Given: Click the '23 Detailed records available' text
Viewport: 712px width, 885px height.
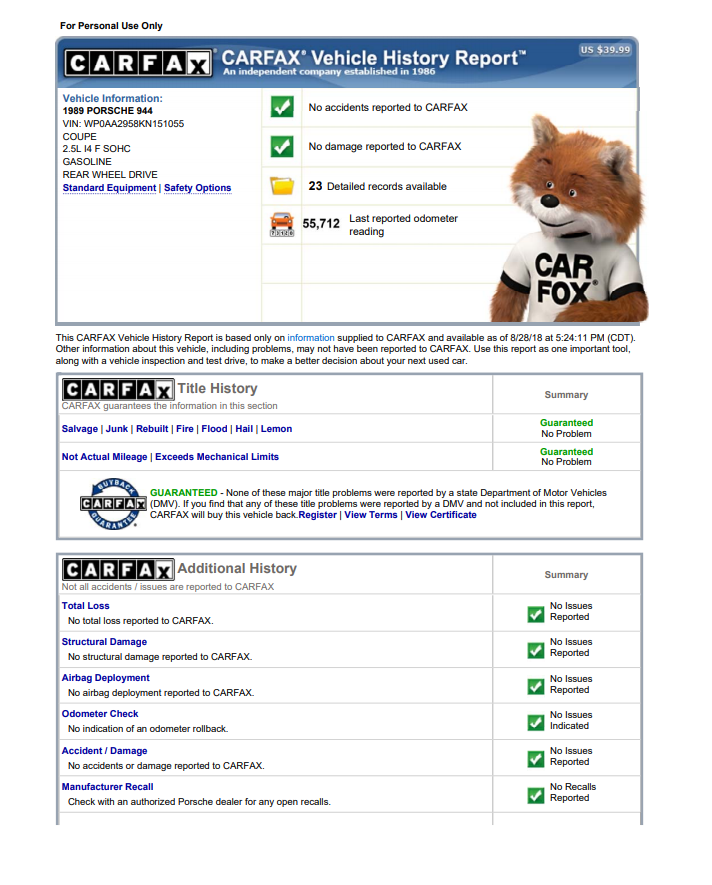Looking at the screenshot, I should coord(377,186).
